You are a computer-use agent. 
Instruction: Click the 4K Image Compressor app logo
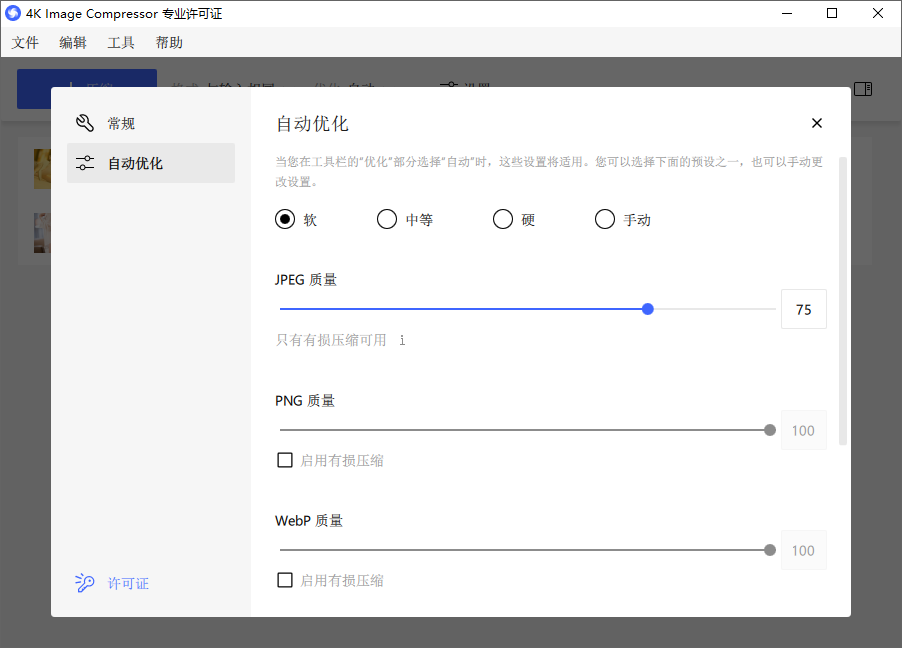pos(13,13)
